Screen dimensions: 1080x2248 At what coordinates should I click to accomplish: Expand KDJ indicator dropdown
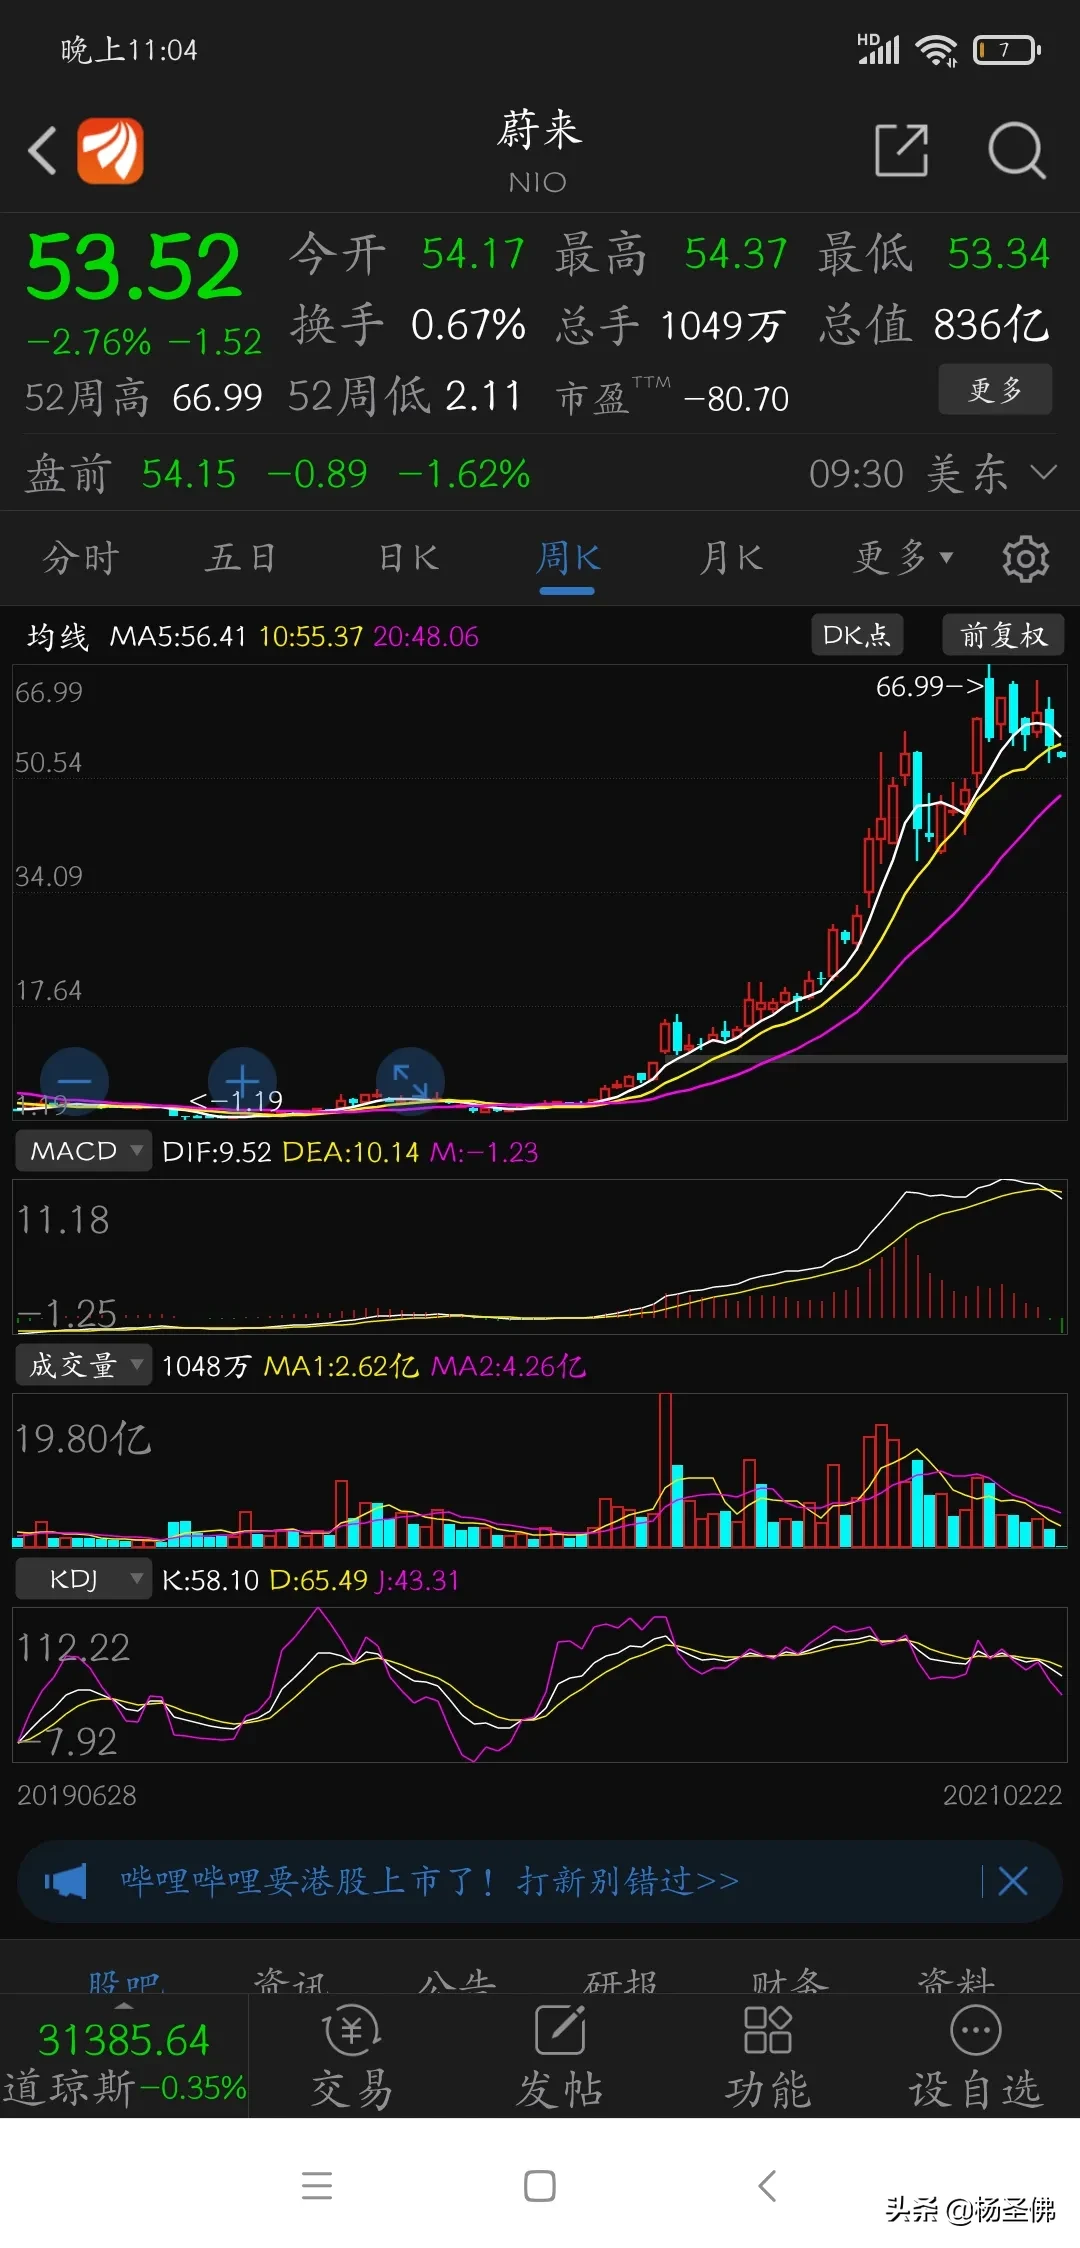[x=83, y=1579]
